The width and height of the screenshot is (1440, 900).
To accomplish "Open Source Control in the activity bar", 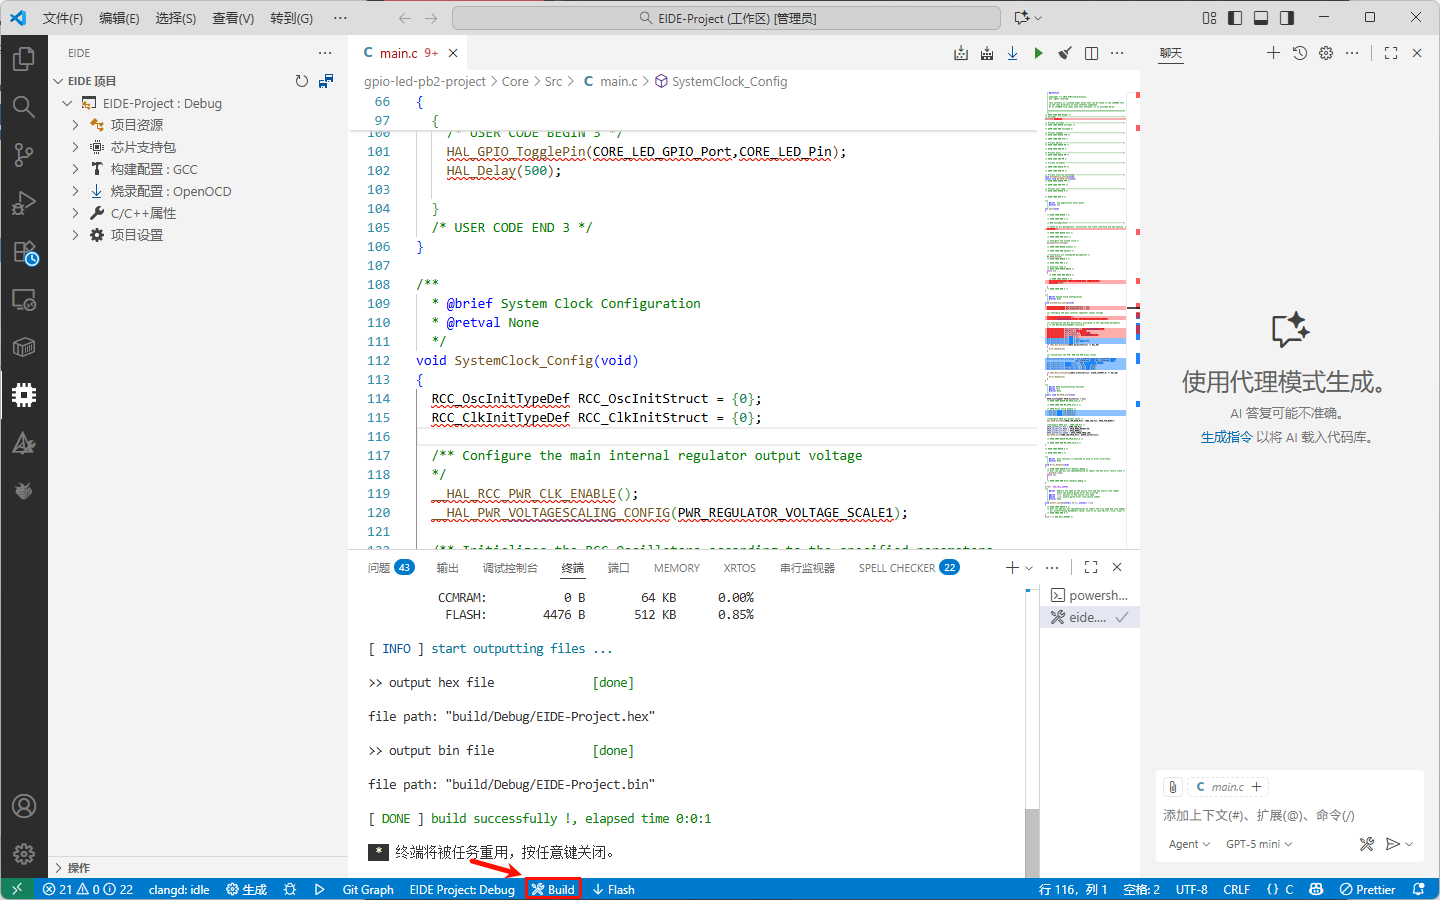I will point(24,154).
